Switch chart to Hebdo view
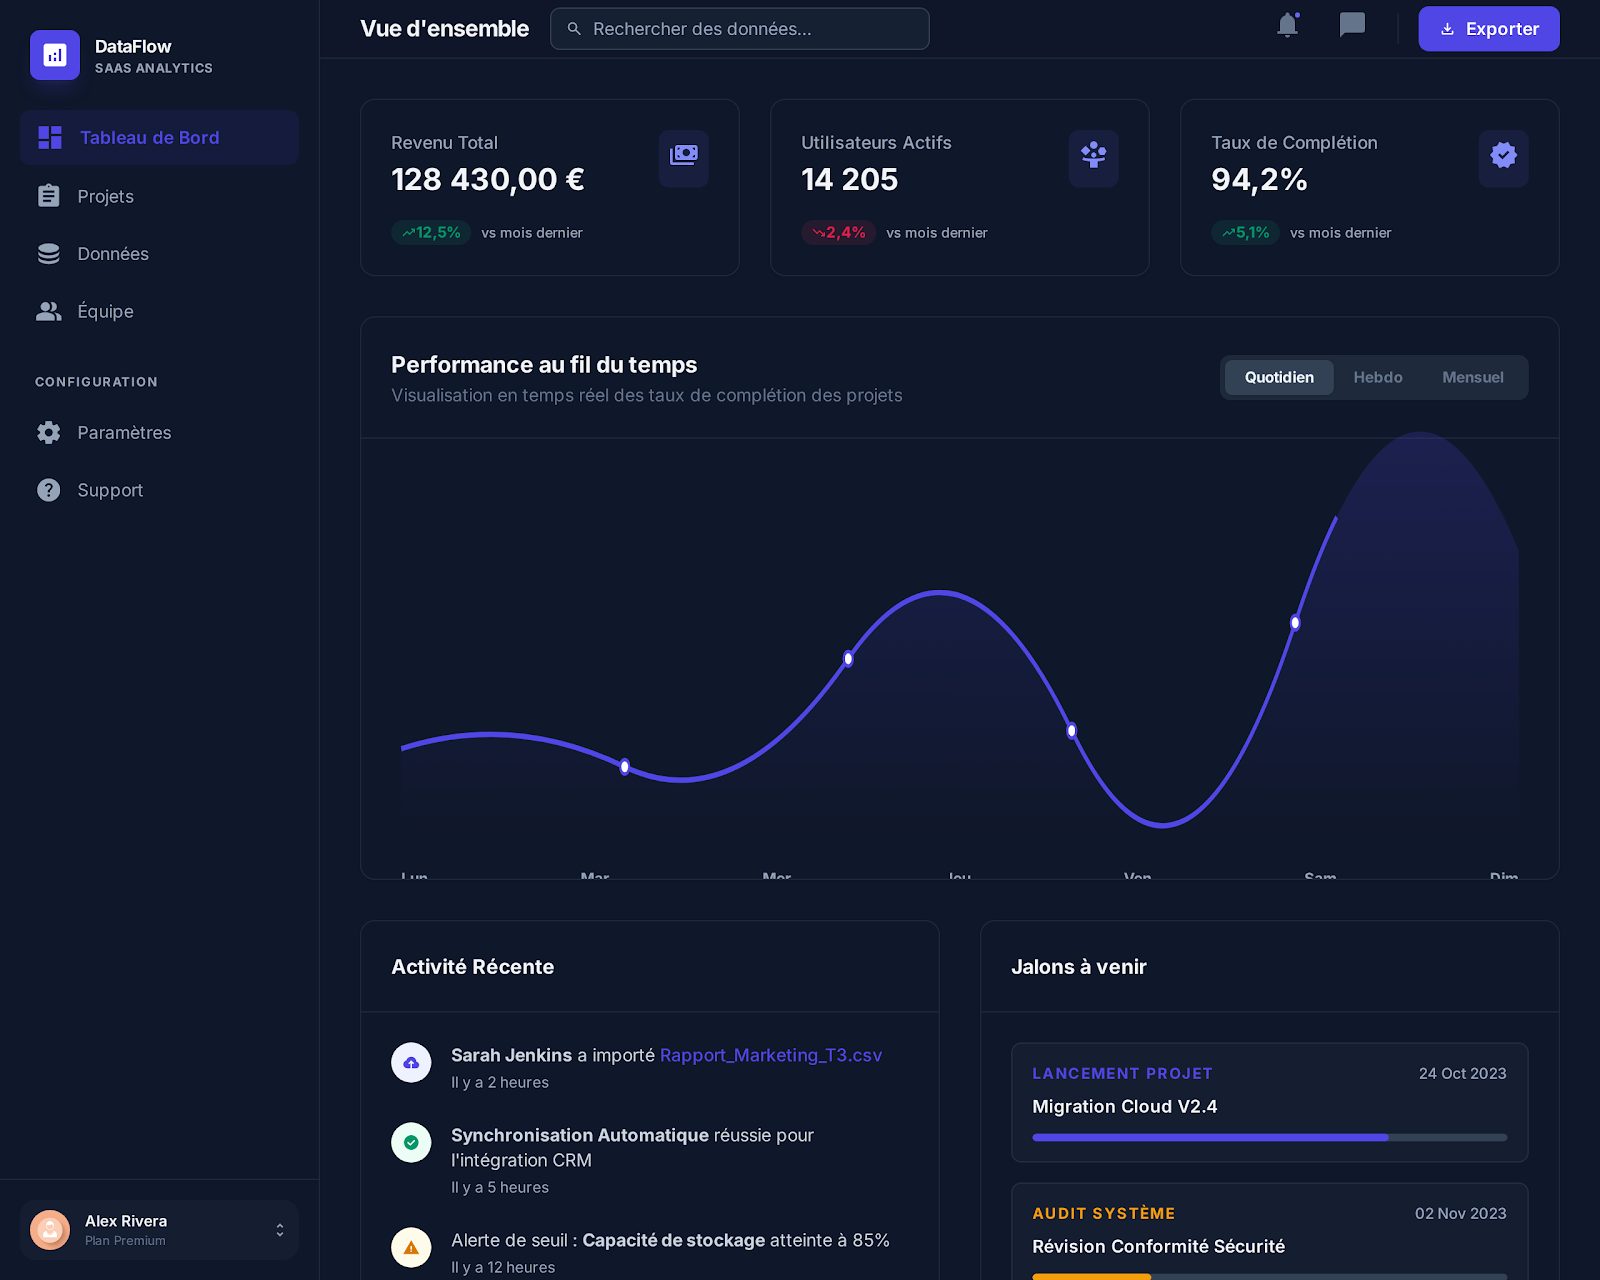This screenshot has height=1280, width=1600. pyautogui.click(x=1378, y=377)
